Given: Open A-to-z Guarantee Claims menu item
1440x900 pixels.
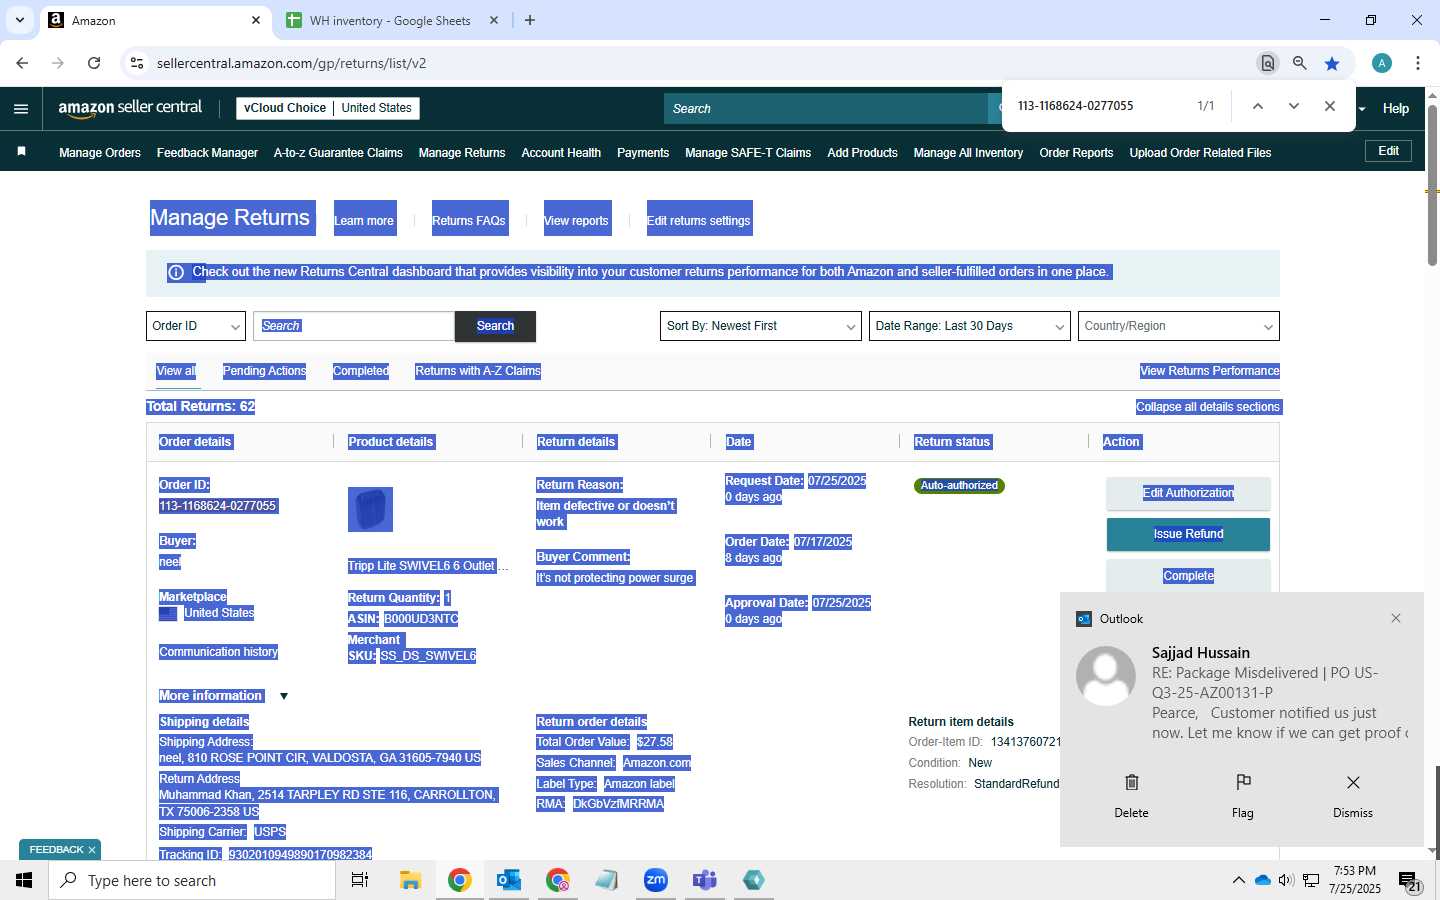Looking at the screenshot, I should tap(338, 153).
